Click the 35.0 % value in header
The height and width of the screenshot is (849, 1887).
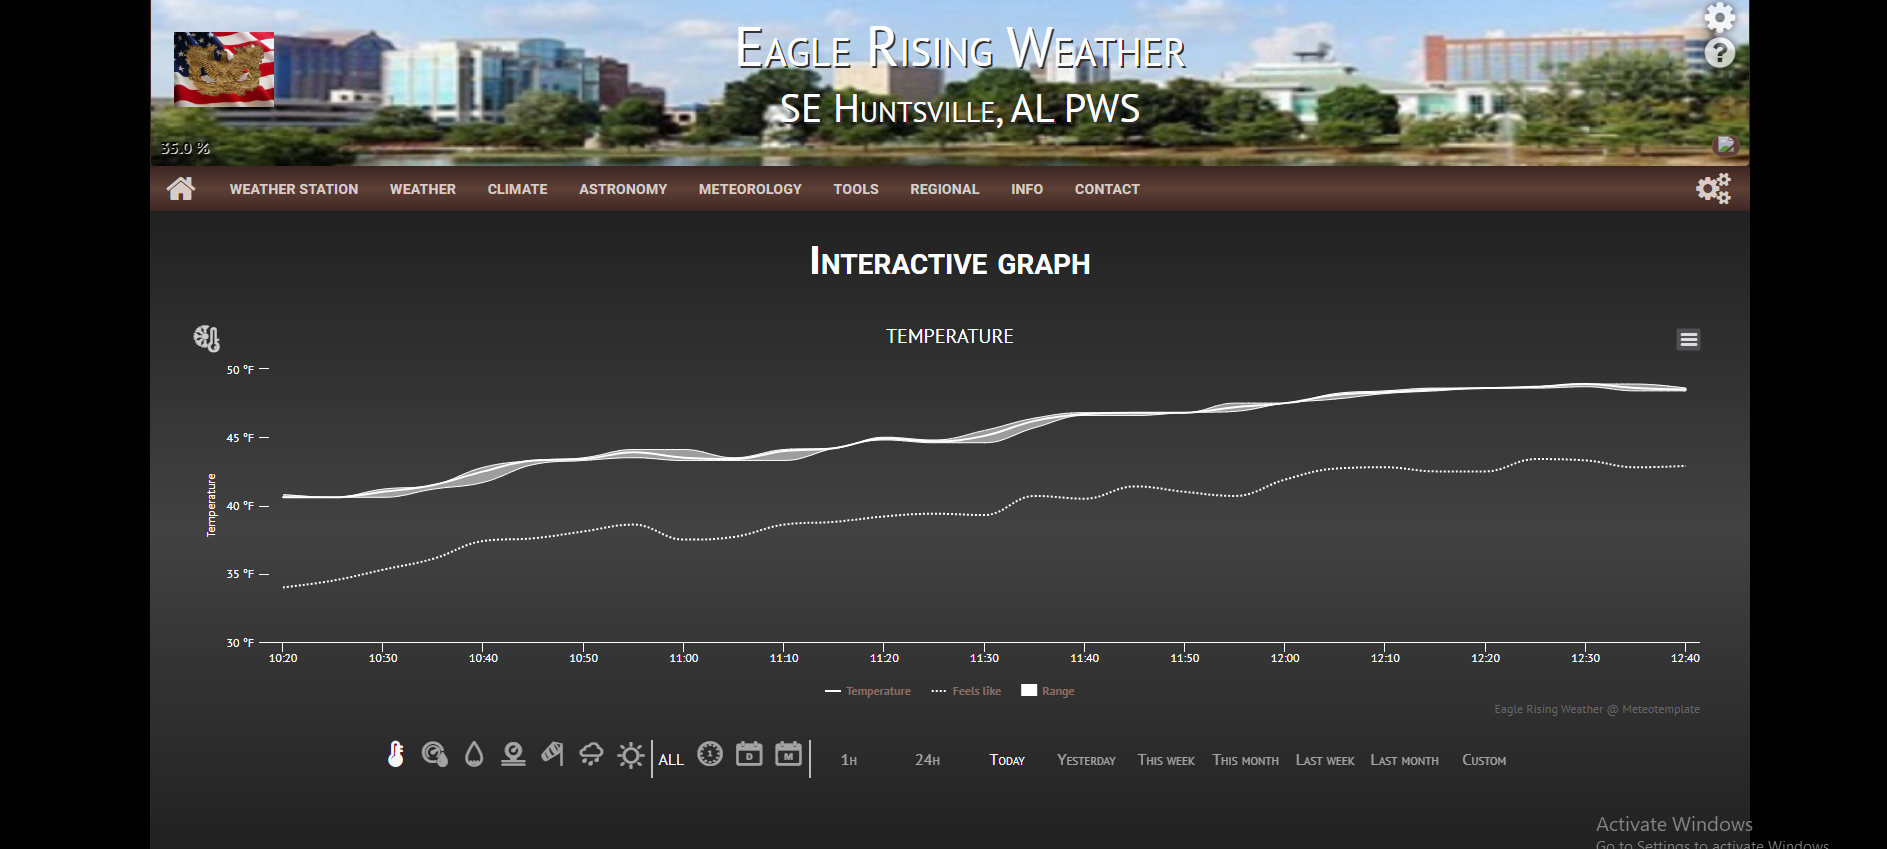click(185, 148)
